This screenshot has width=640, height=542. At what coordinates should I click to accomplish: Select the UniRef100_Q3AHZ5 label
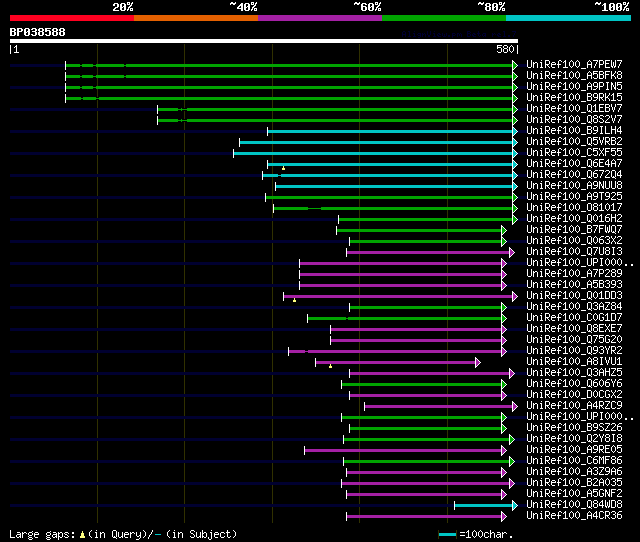(x=574, y=373)
